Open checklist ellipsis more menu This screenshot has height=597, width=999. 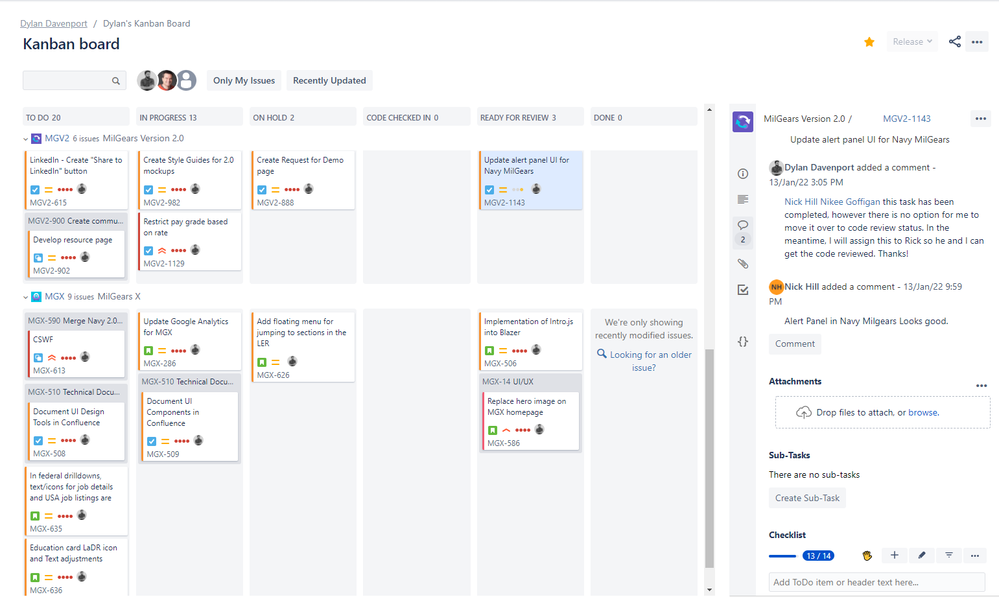975,556
